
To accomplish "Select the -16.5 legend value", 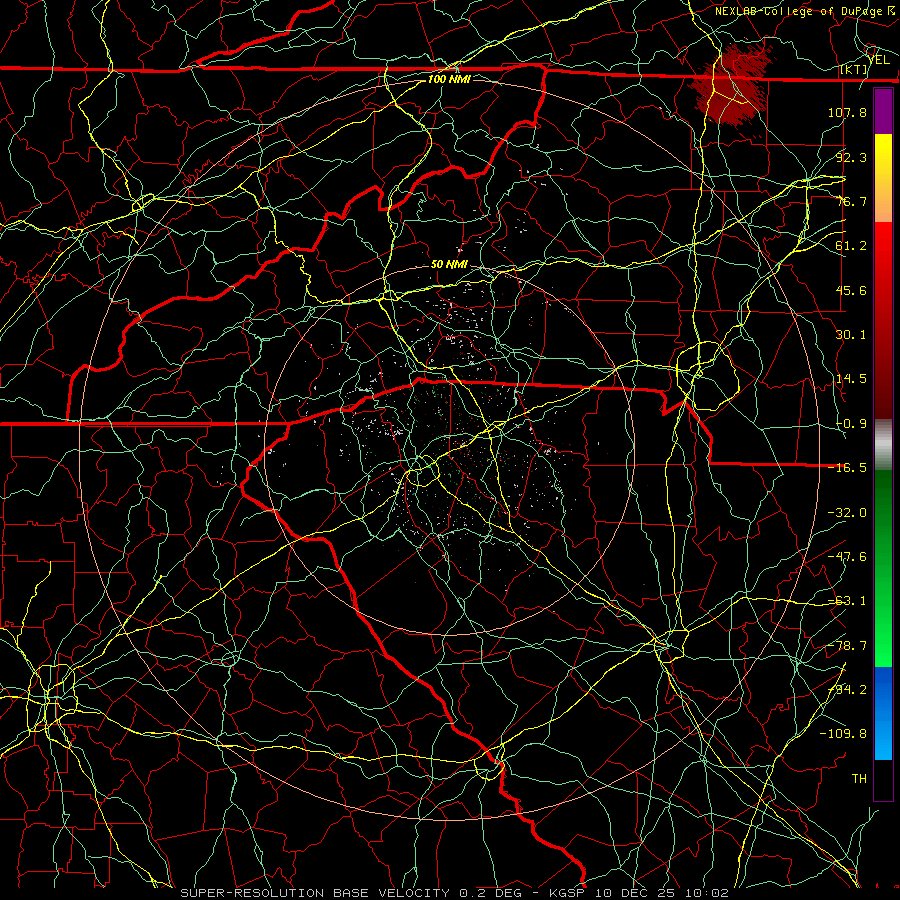I will click(847, 468).
